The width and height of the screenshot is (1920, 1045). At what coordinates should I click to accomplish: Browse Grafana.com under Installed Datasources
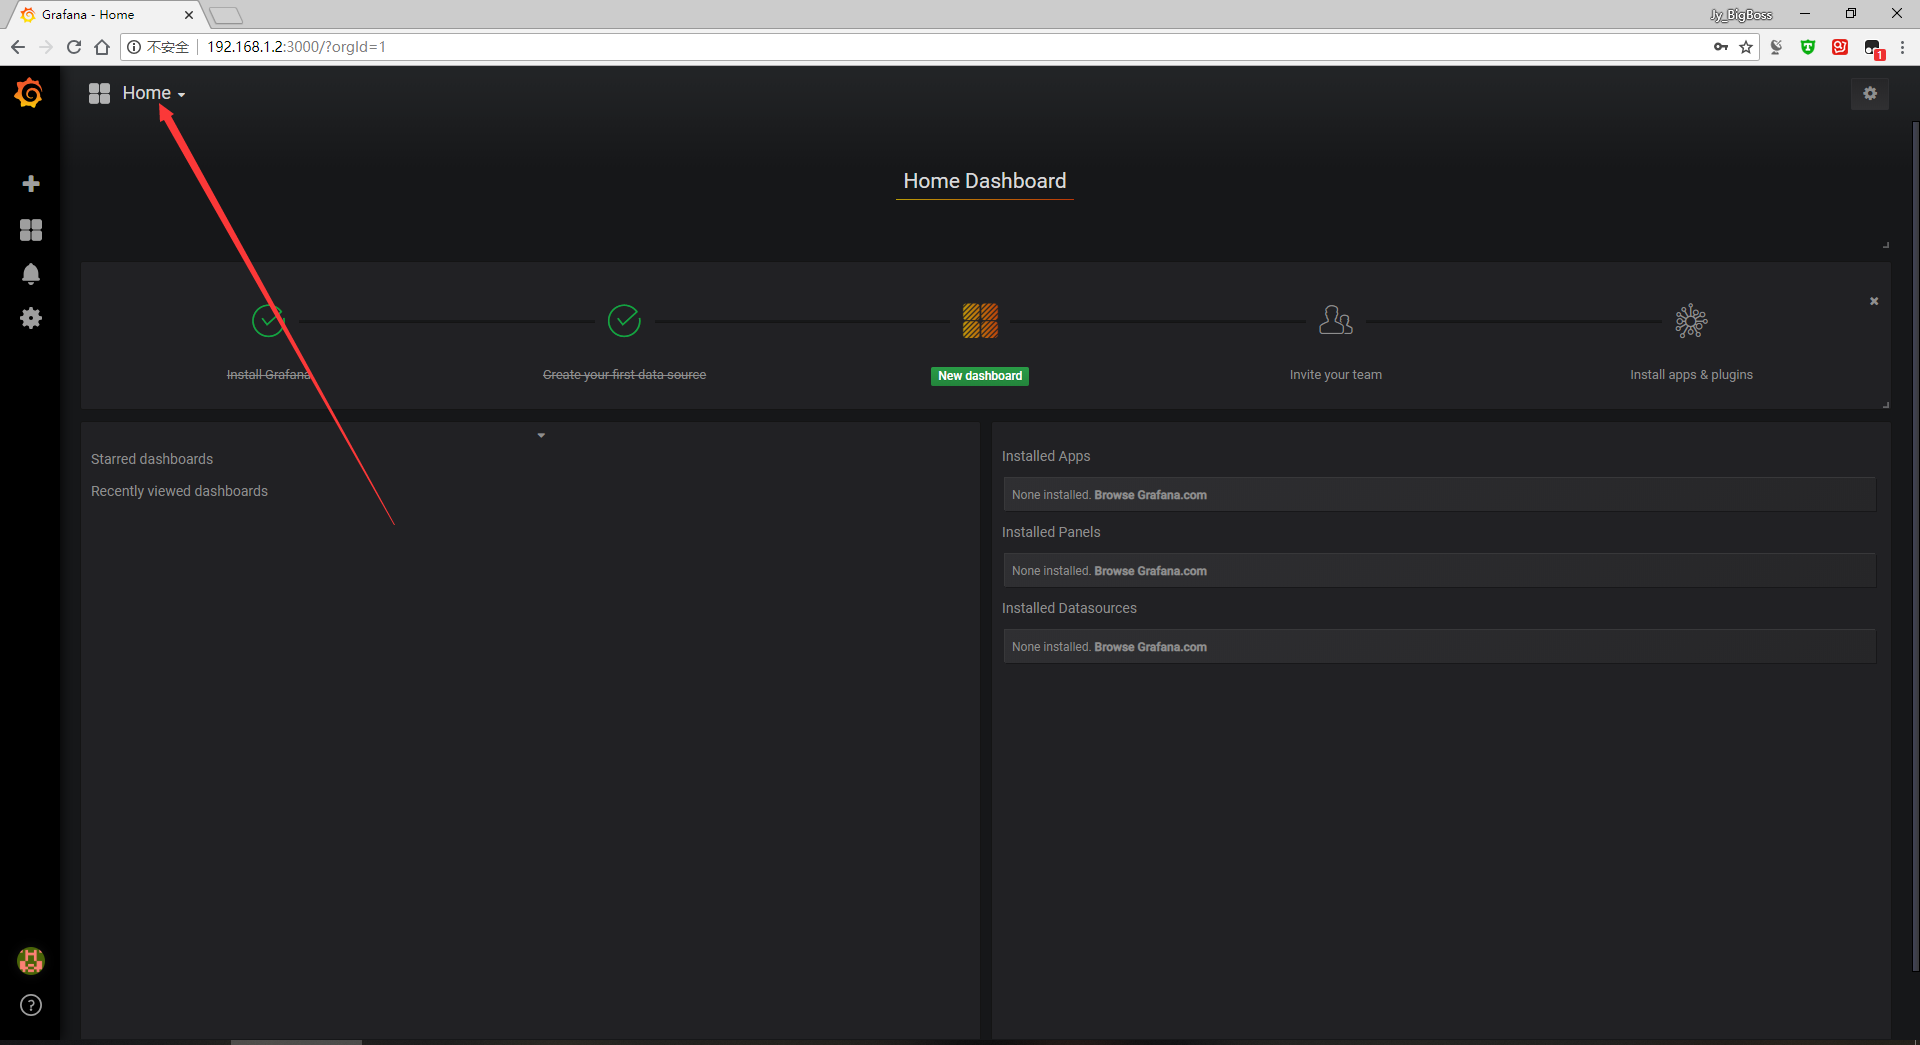pos(1150,647)
